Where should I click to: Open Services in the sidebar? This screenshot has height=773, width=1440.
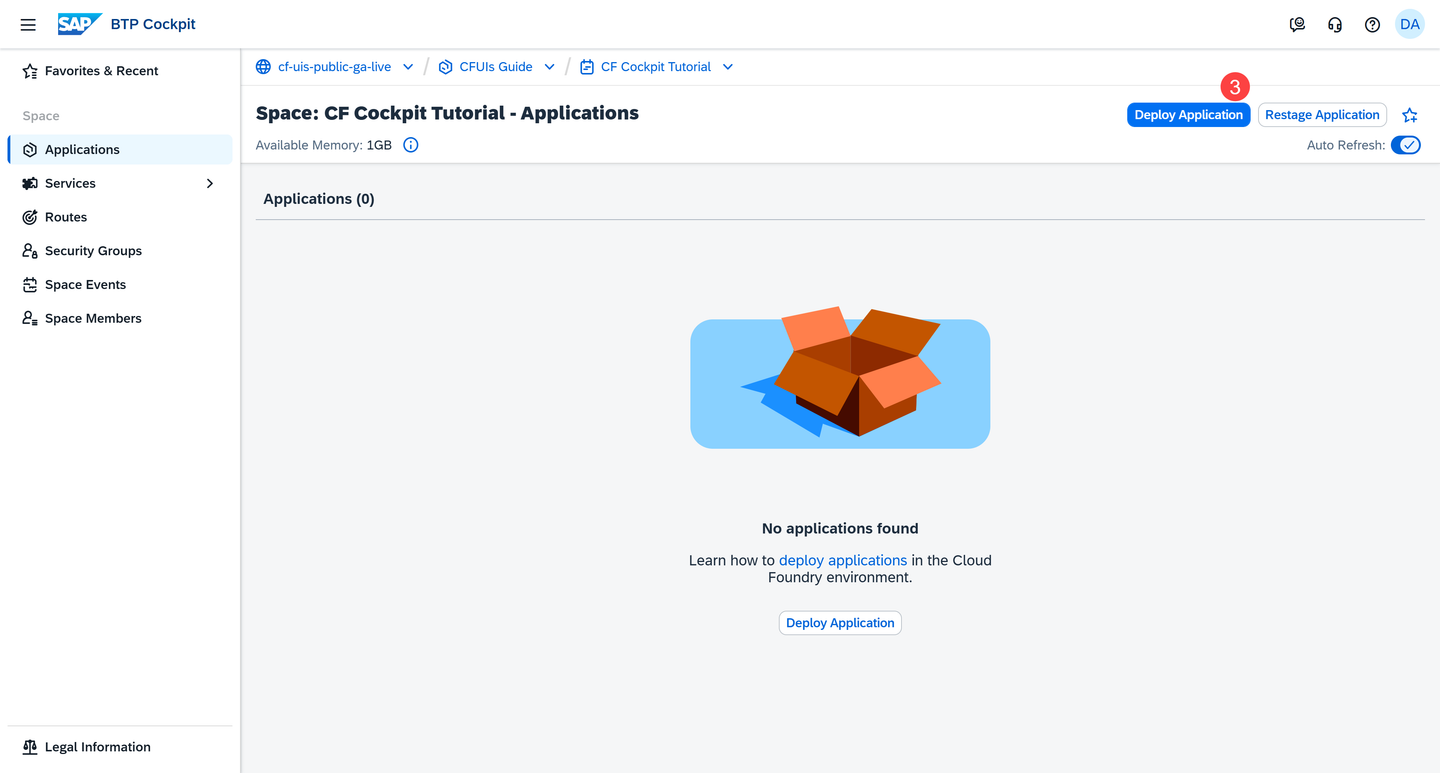[x=120, y=184]
